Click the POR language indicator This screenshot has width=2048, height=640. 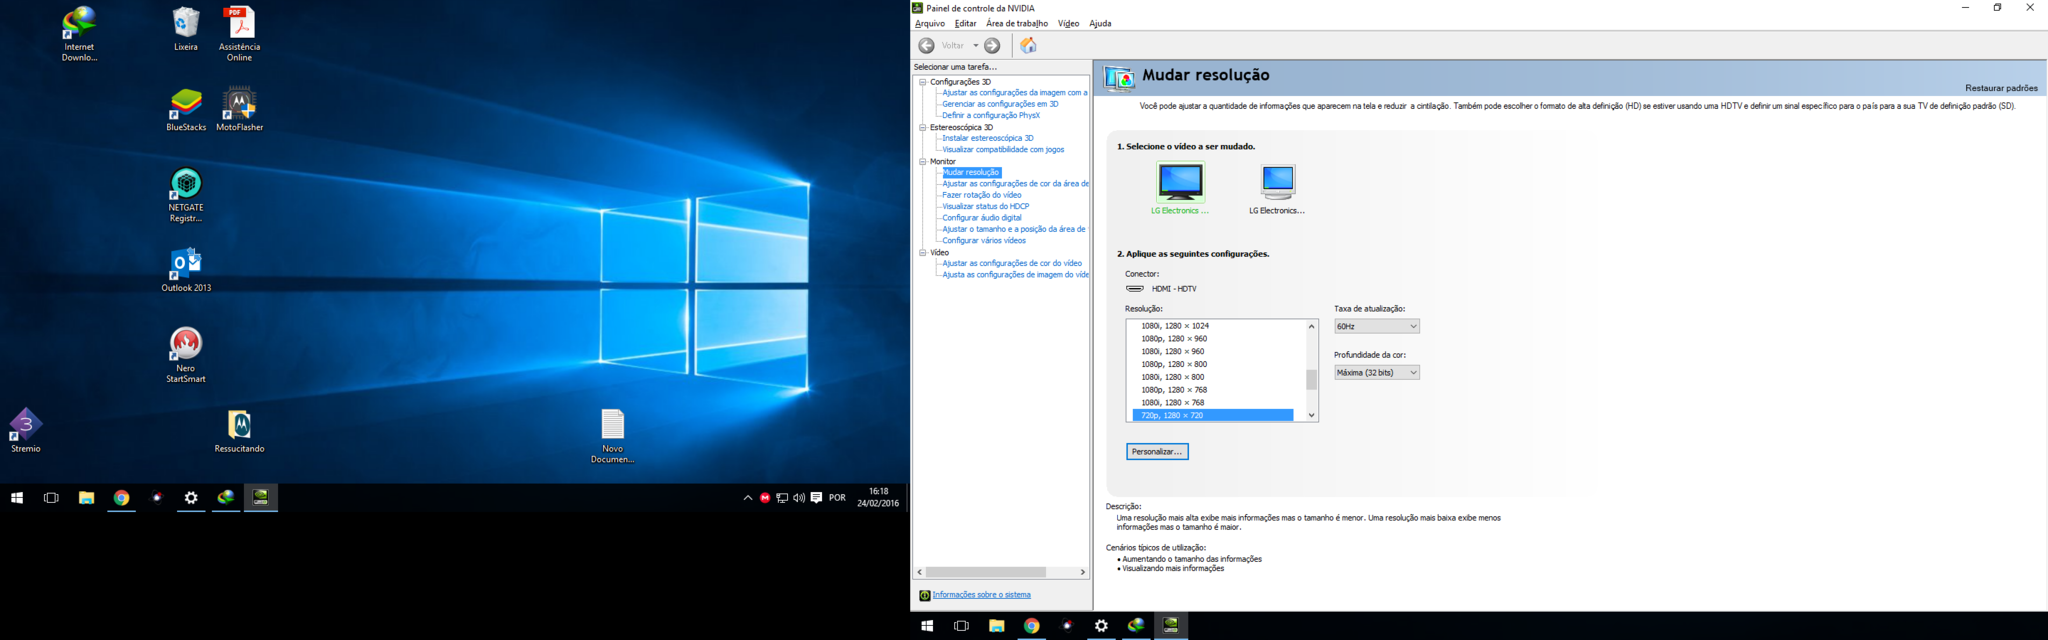[837, 498]
